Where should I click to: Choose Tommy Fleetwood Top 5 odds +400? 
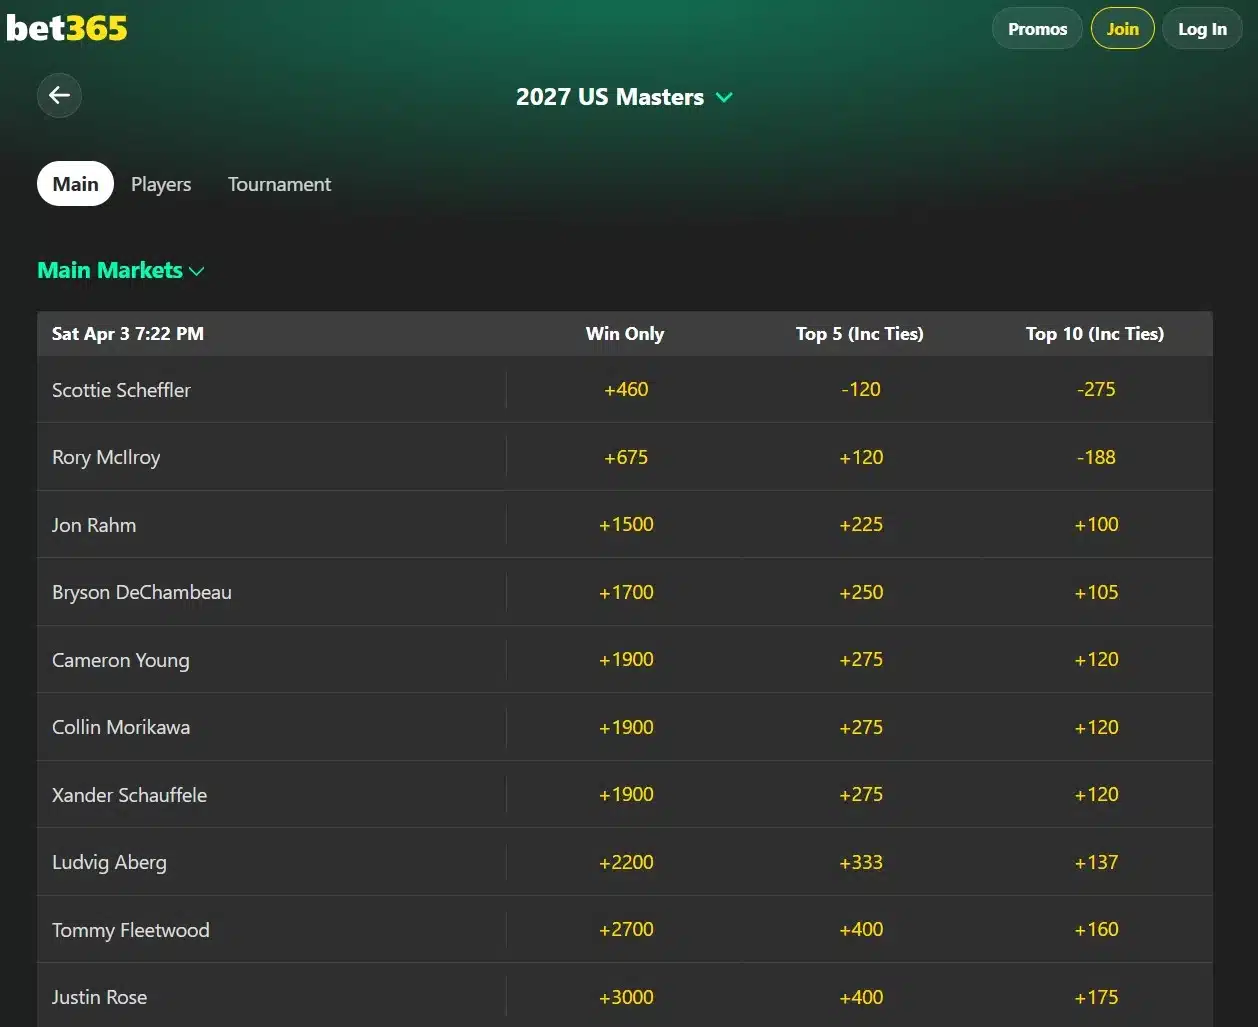click(861, 929)
